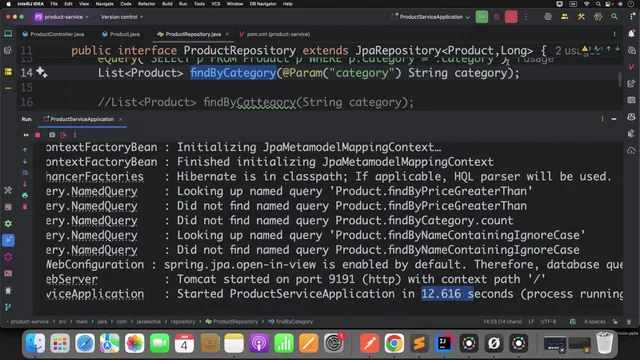Print console output with printer icon
The height and width of the screenshot is (360, 640).
[25, 196]
